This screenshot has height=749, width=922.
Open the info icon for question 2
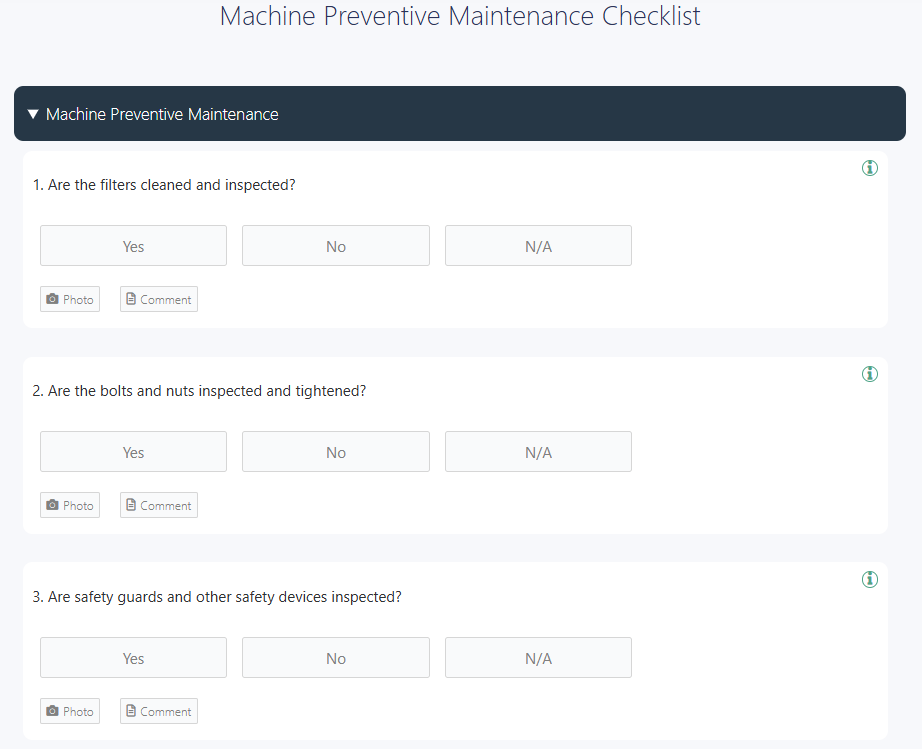(x=870, y=374)
